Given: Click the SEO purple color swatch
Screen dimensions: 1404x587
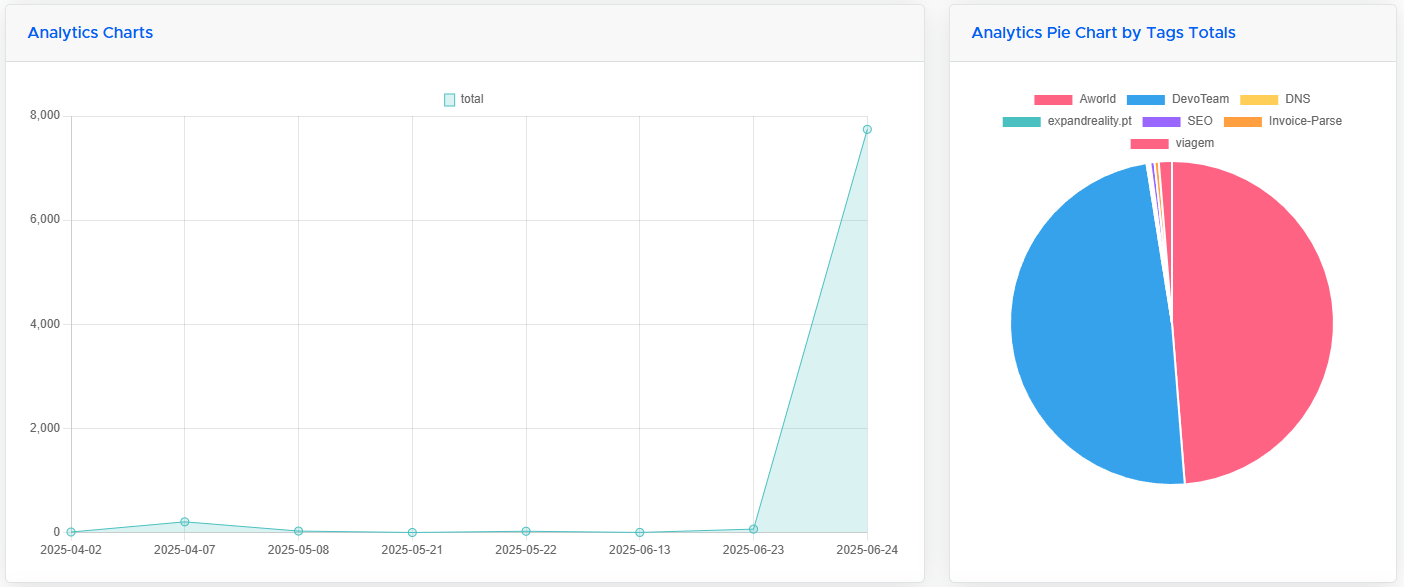Looking at the screenshot, I should point(1161,122).
